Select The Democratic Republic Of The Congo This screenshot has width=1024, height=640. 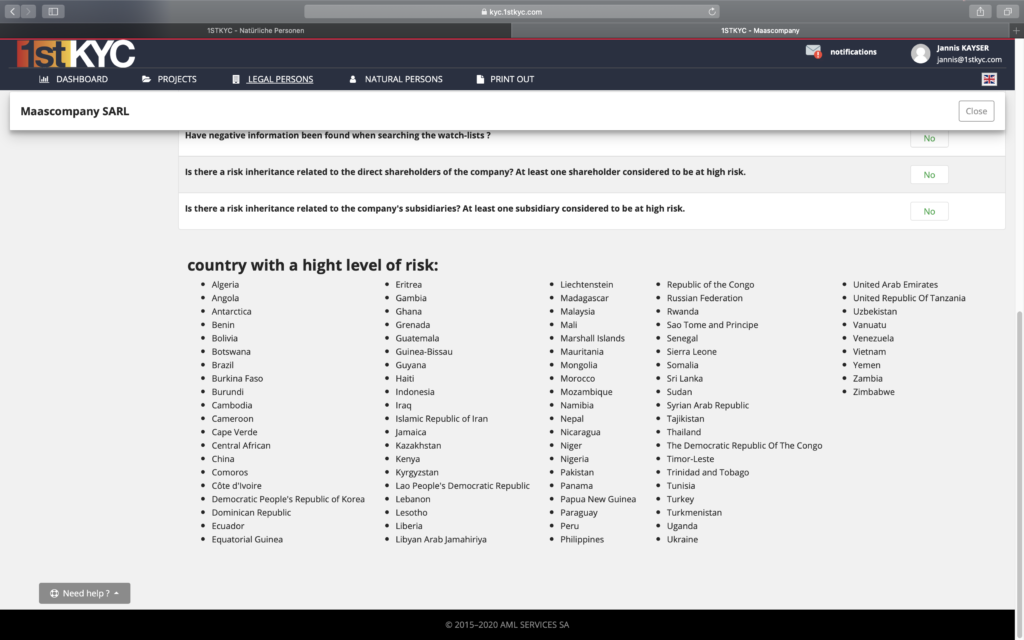(x=744, y=445)
